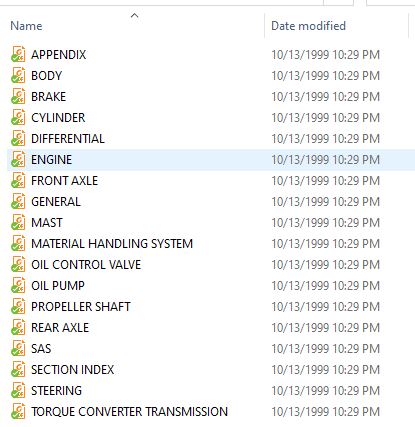Viewport: 415px width, 427px height.
Task: Select the highlighted ENGINE file name
Action: 52,160
